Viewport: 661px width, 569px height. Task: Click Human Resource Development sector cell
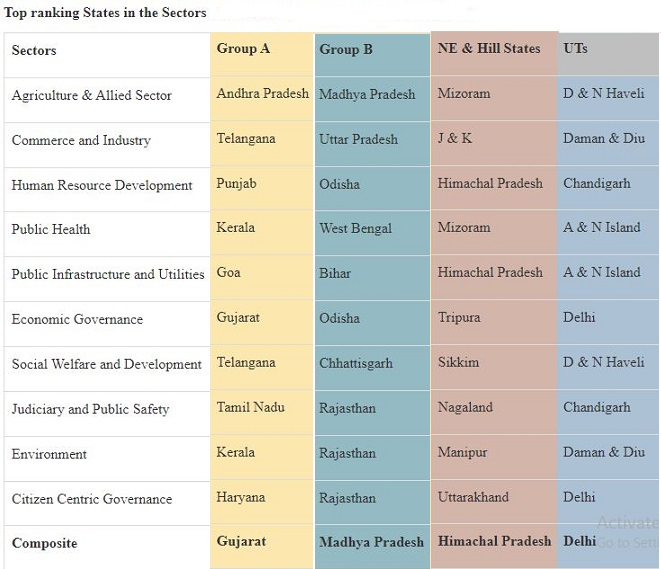pos(102,186)
